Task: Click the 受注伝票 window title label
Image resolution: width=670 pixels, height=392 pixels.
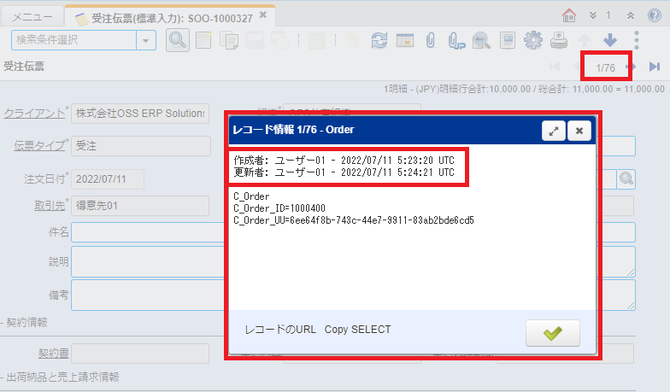Action: pyautogui.click(x=24, y=66)
